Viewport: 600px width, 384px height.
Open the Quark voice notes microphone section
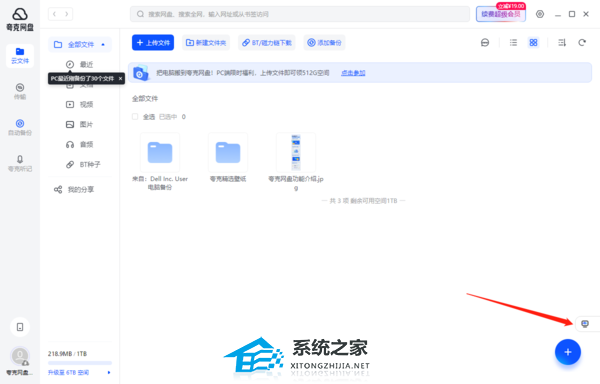tap(20, 163)
